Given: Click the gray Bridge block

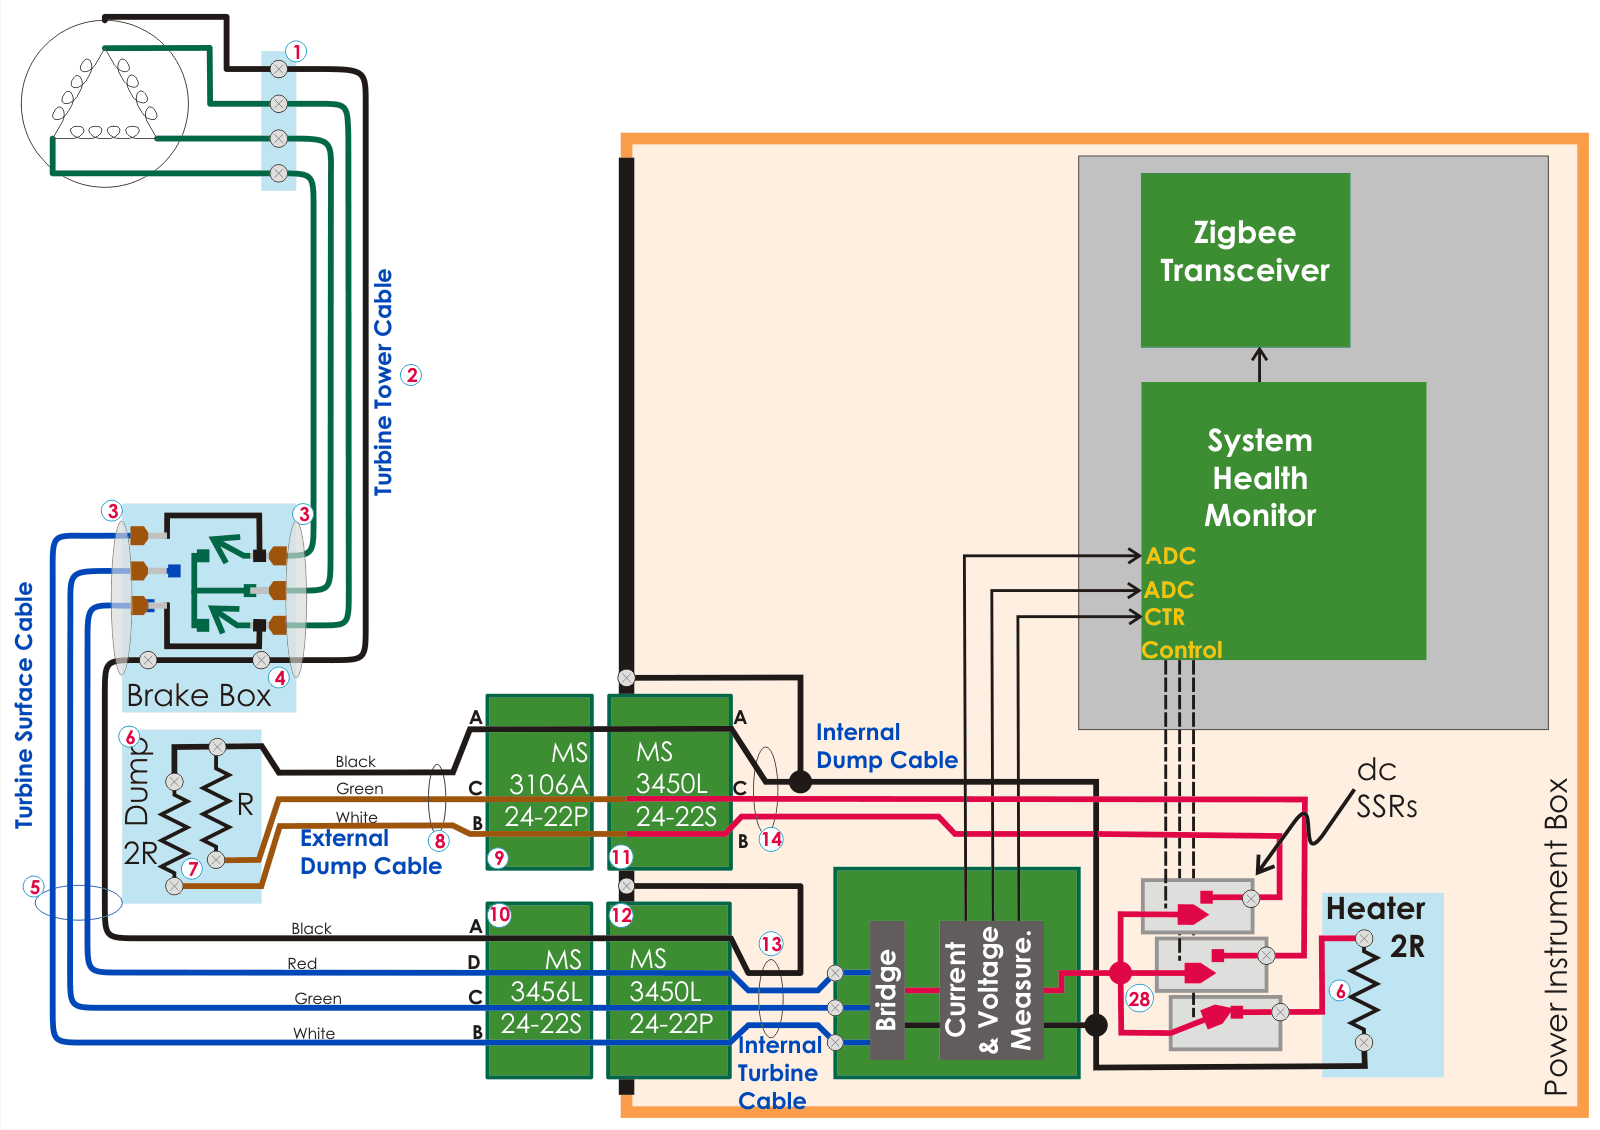Looking at the screenshot, I should [887, 990].
